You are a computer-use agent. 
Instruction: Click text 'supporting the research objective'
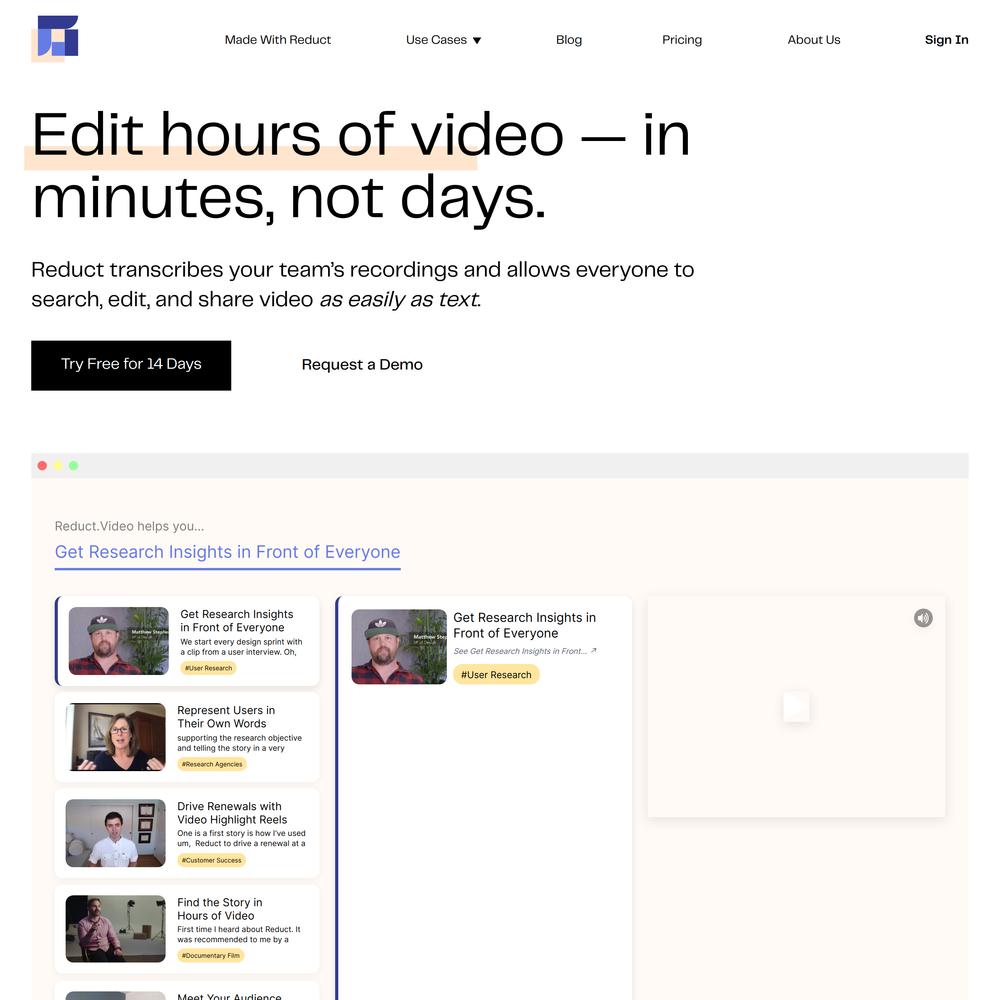point(240,738)
